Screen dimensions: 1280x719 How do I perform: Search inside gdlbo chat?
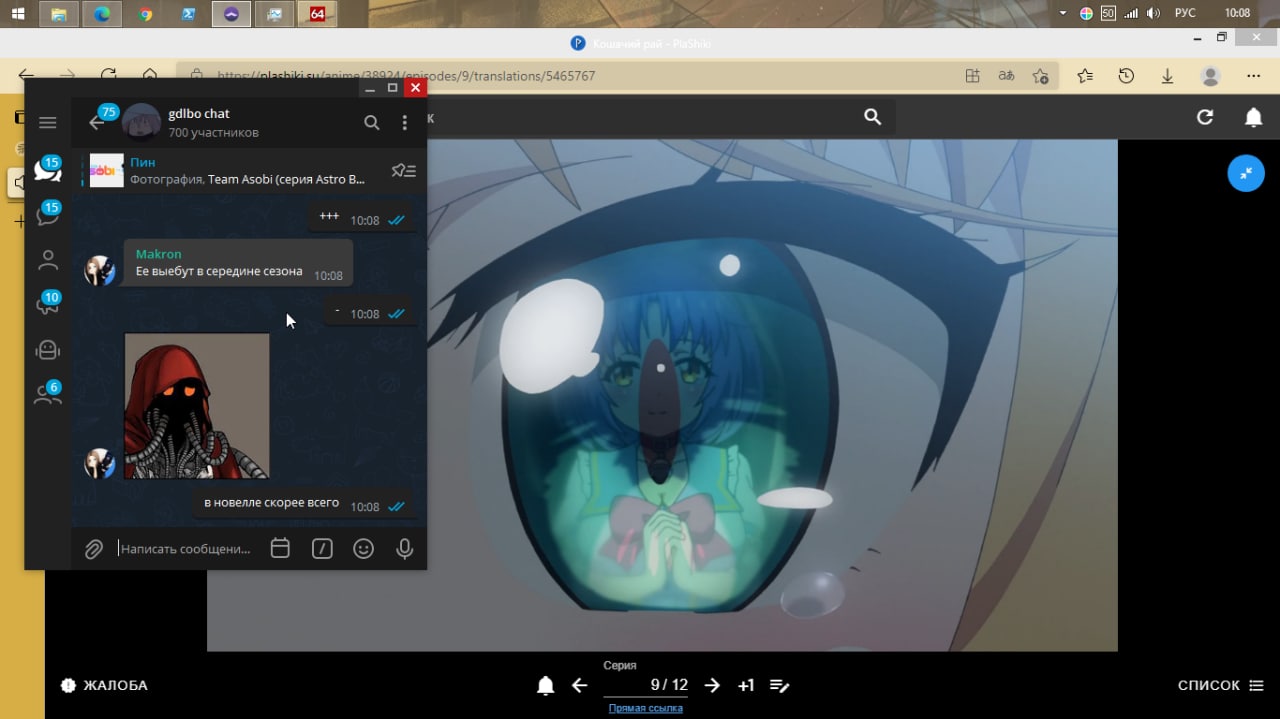371,122
